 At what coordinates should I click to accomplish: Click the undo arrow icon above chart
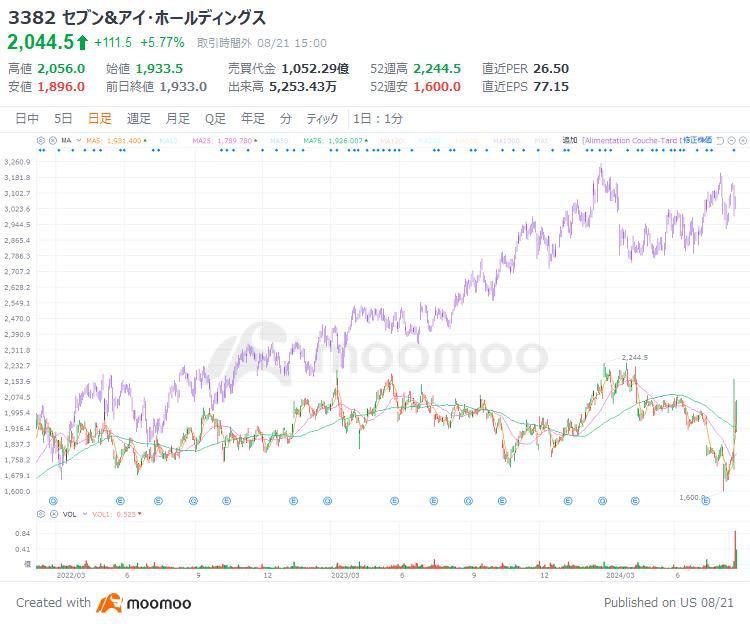[x=720, y=141]
